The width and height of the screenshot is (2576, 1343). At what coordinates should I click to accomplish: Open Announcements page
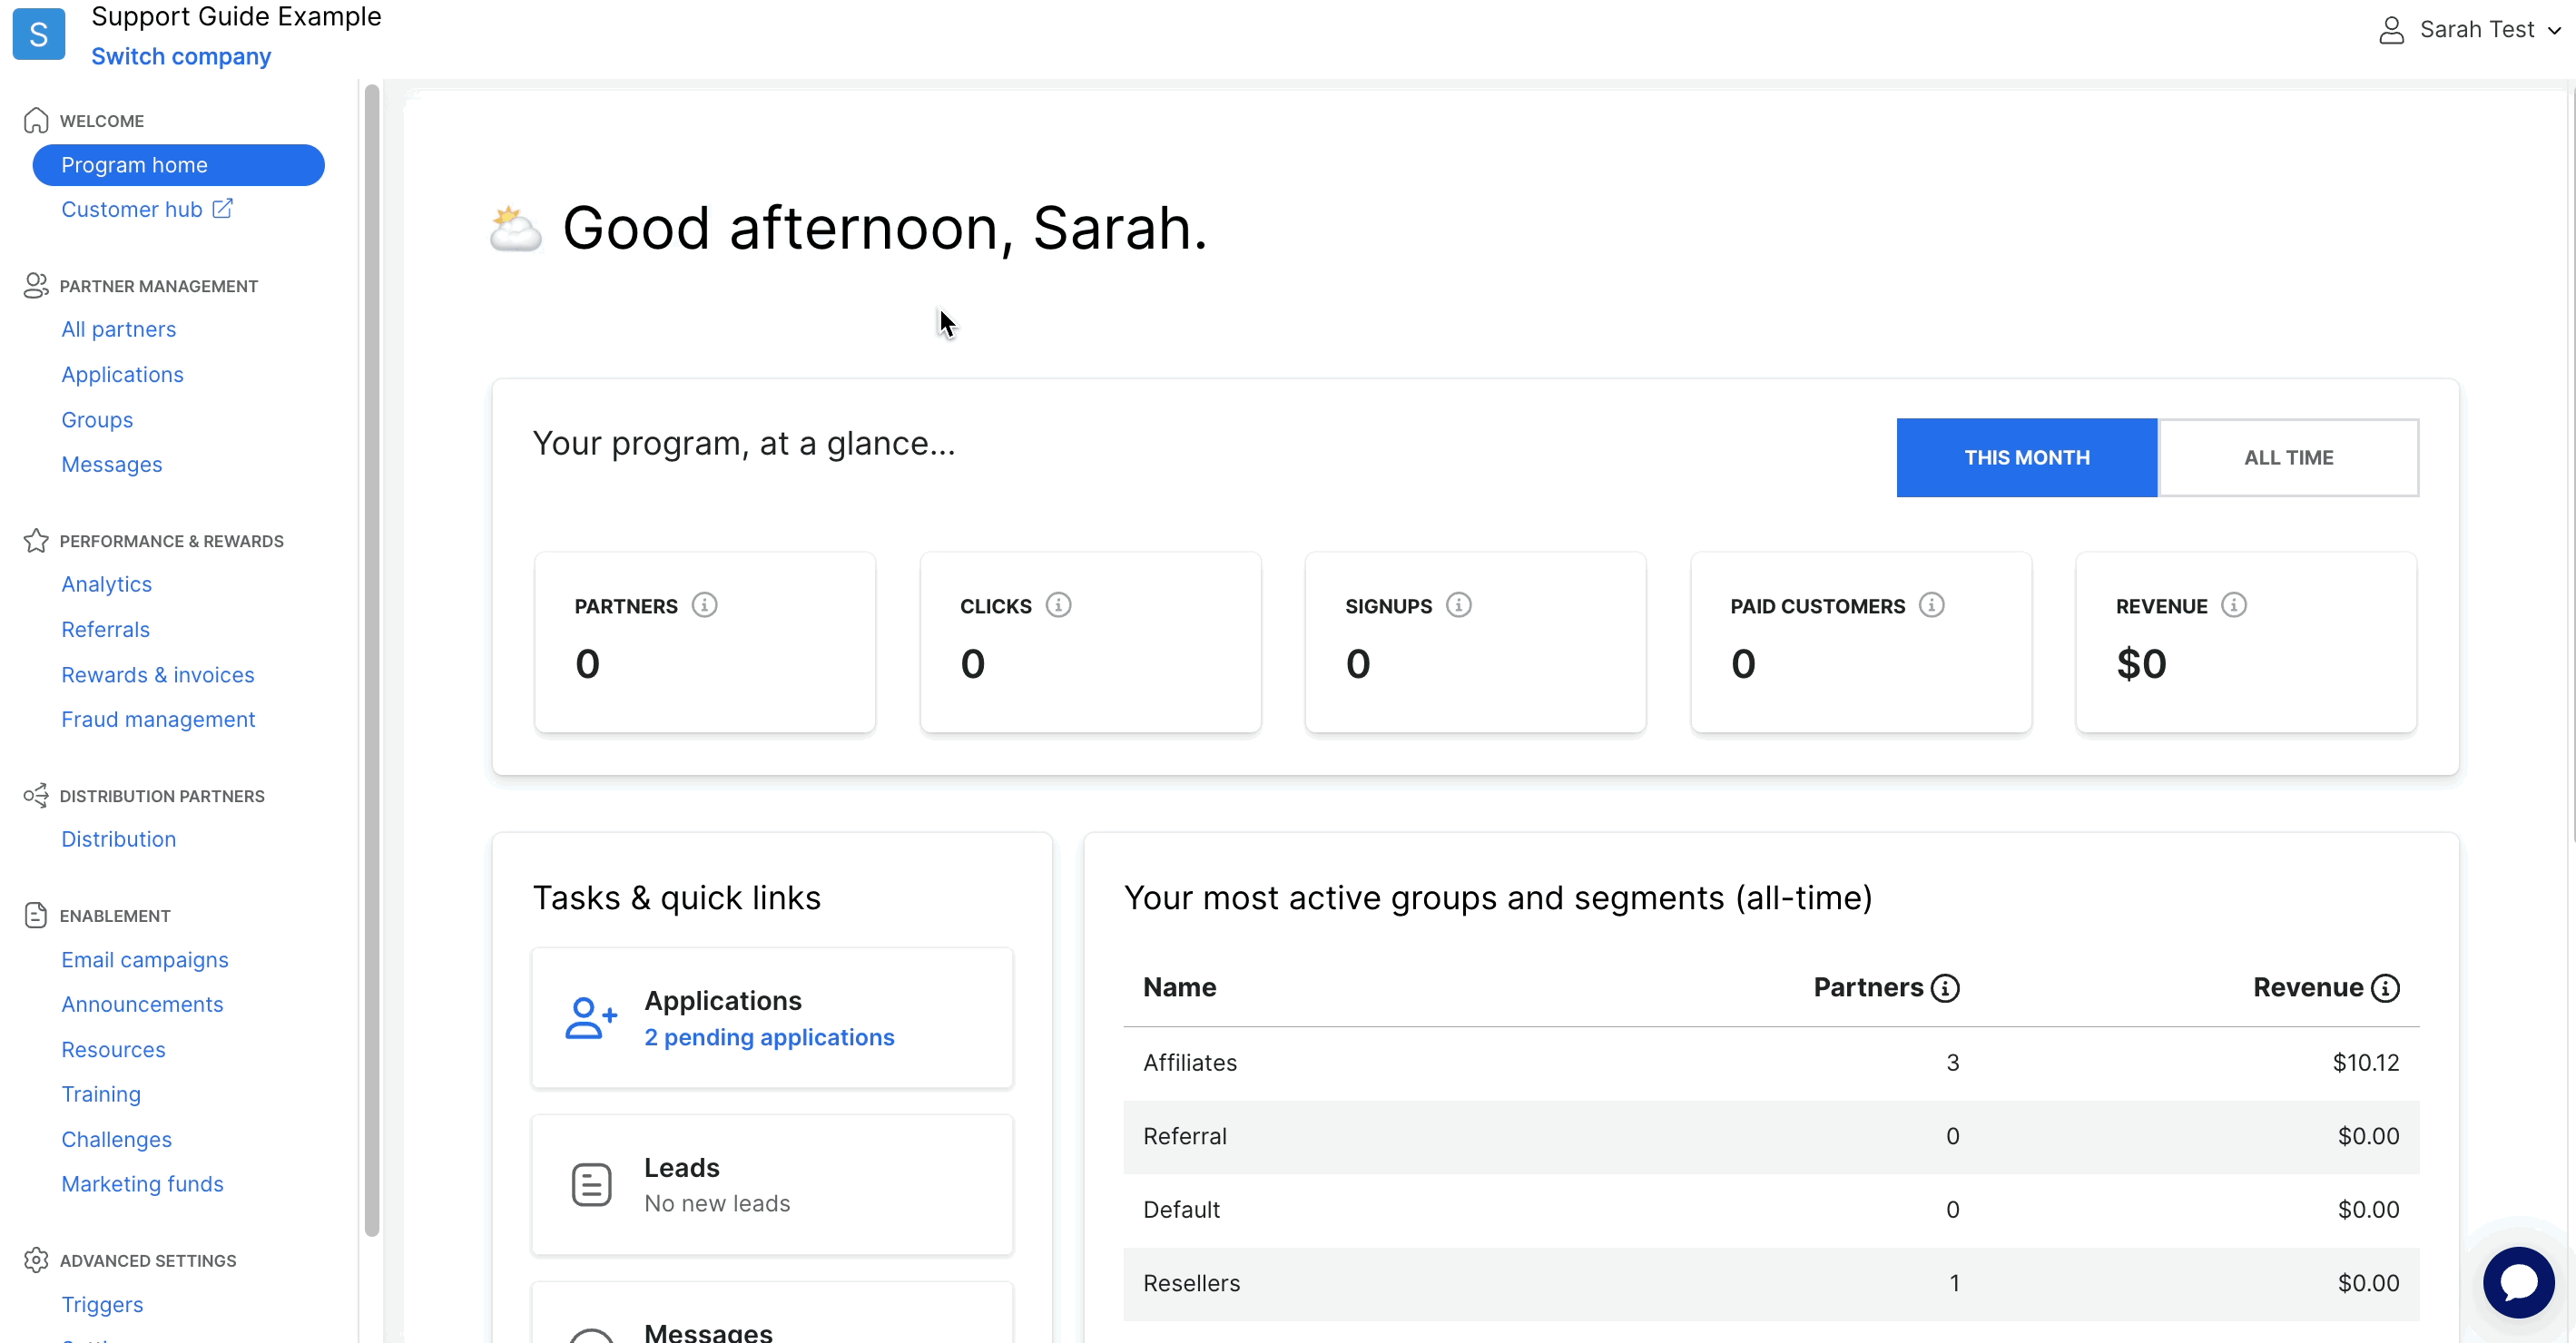pos(142,1004)
